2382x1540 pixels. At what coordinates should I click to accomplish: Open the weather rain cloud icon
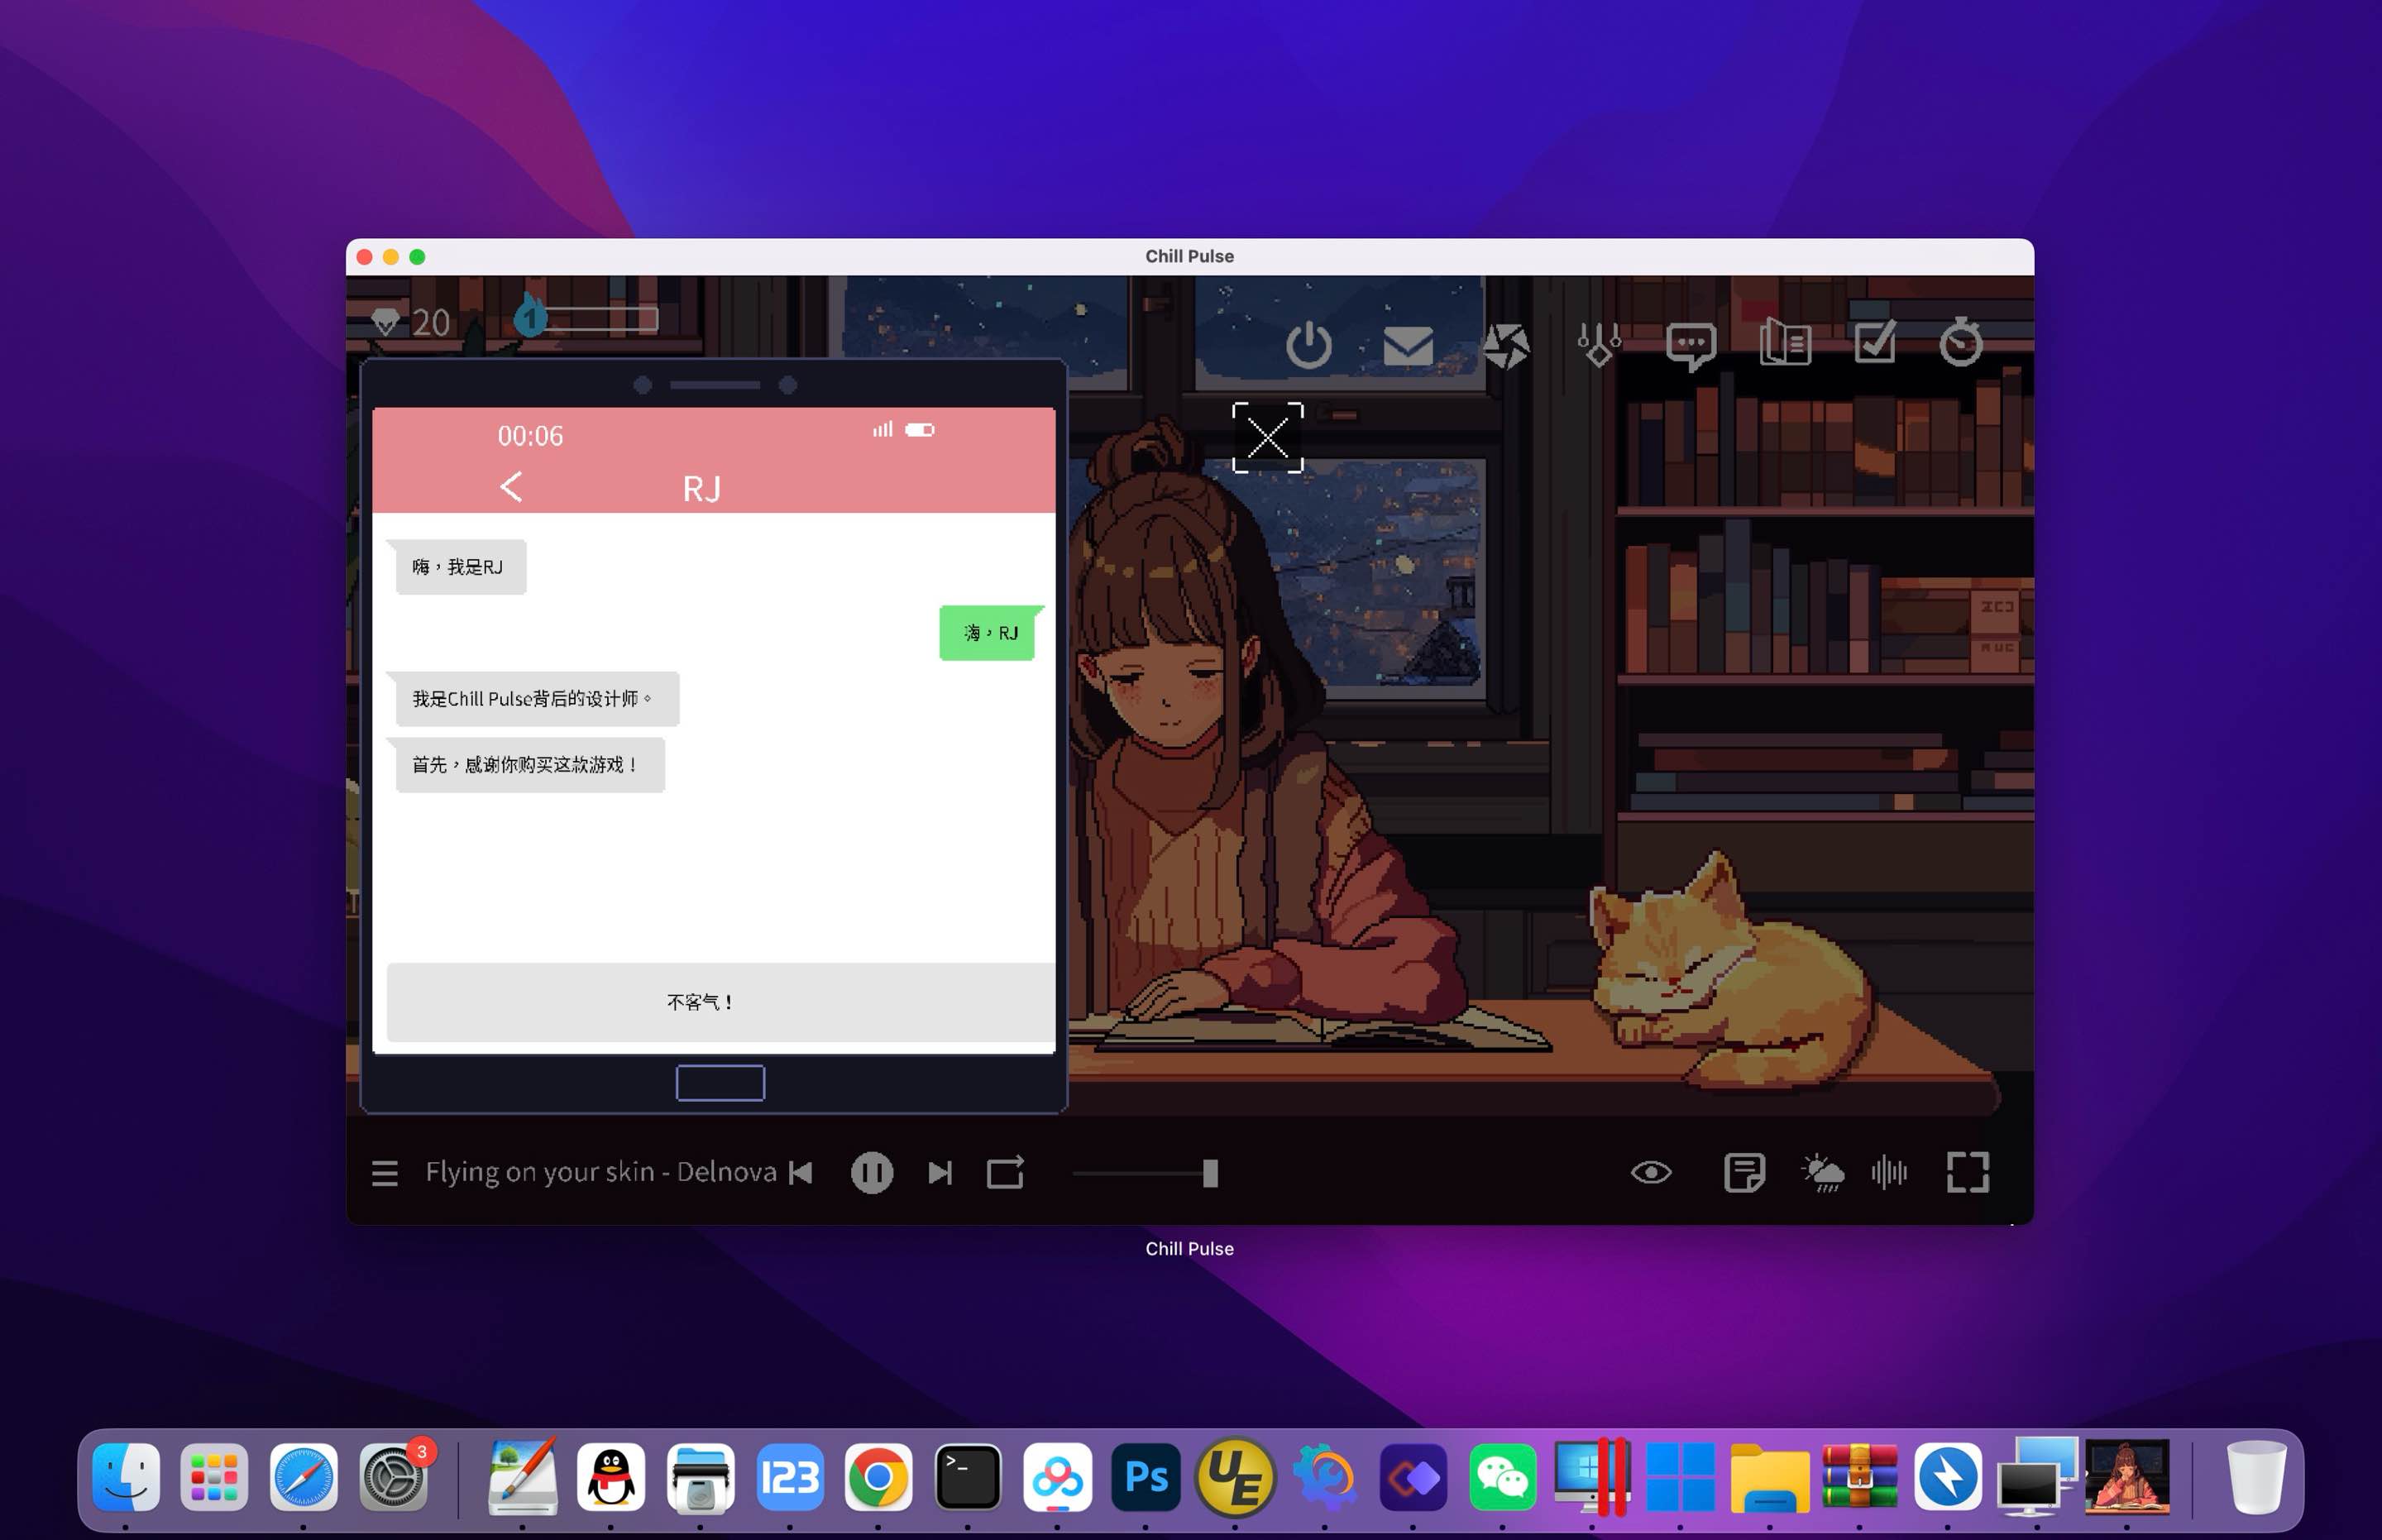click(x=1822, y=1173)
